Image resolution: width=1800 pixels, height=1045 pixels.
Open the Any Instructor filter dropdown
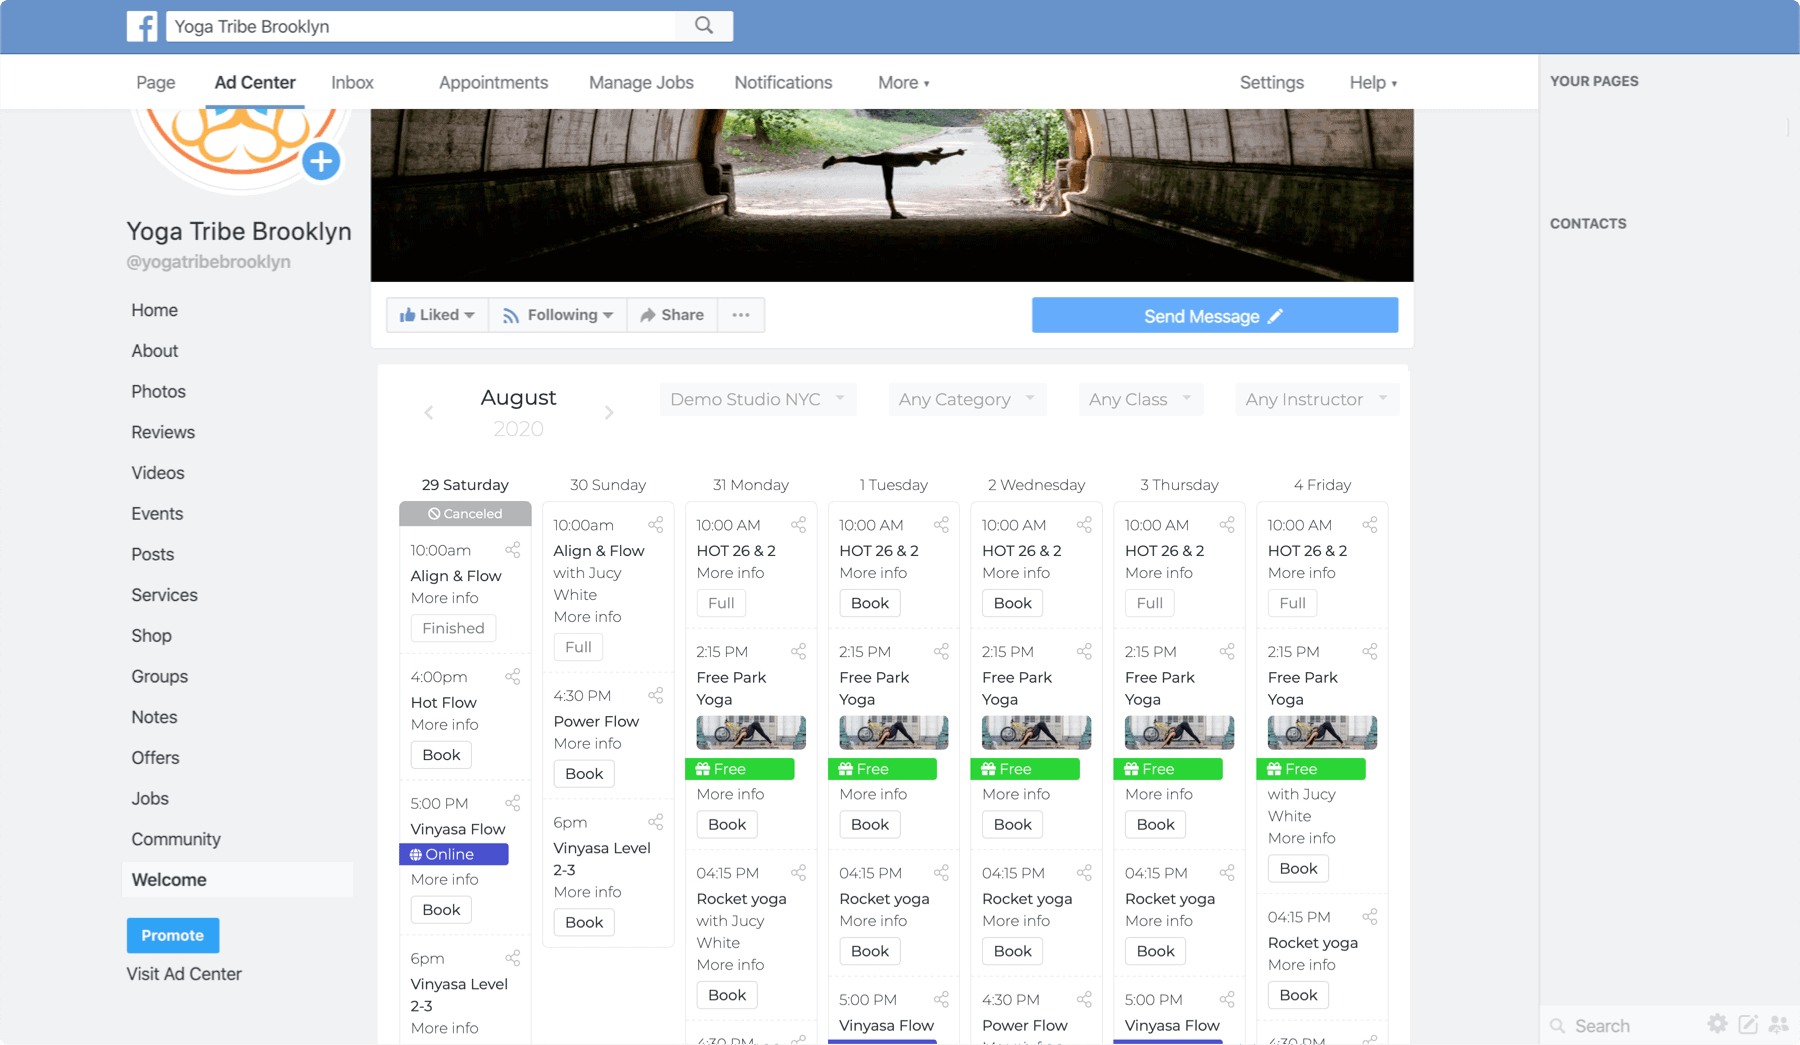click(x=1316, y=399)
